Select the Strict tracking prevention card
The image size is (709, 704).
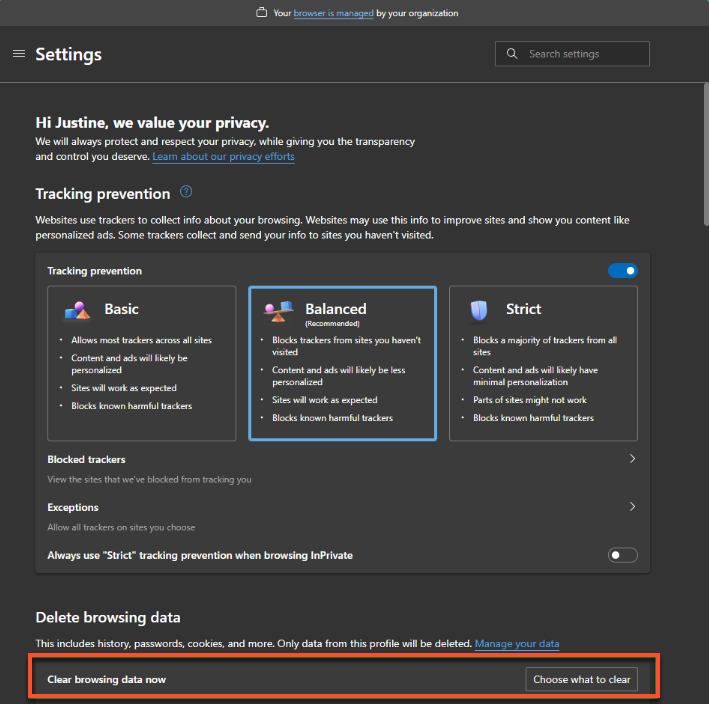pyautogui.click(x=543, y=363)
